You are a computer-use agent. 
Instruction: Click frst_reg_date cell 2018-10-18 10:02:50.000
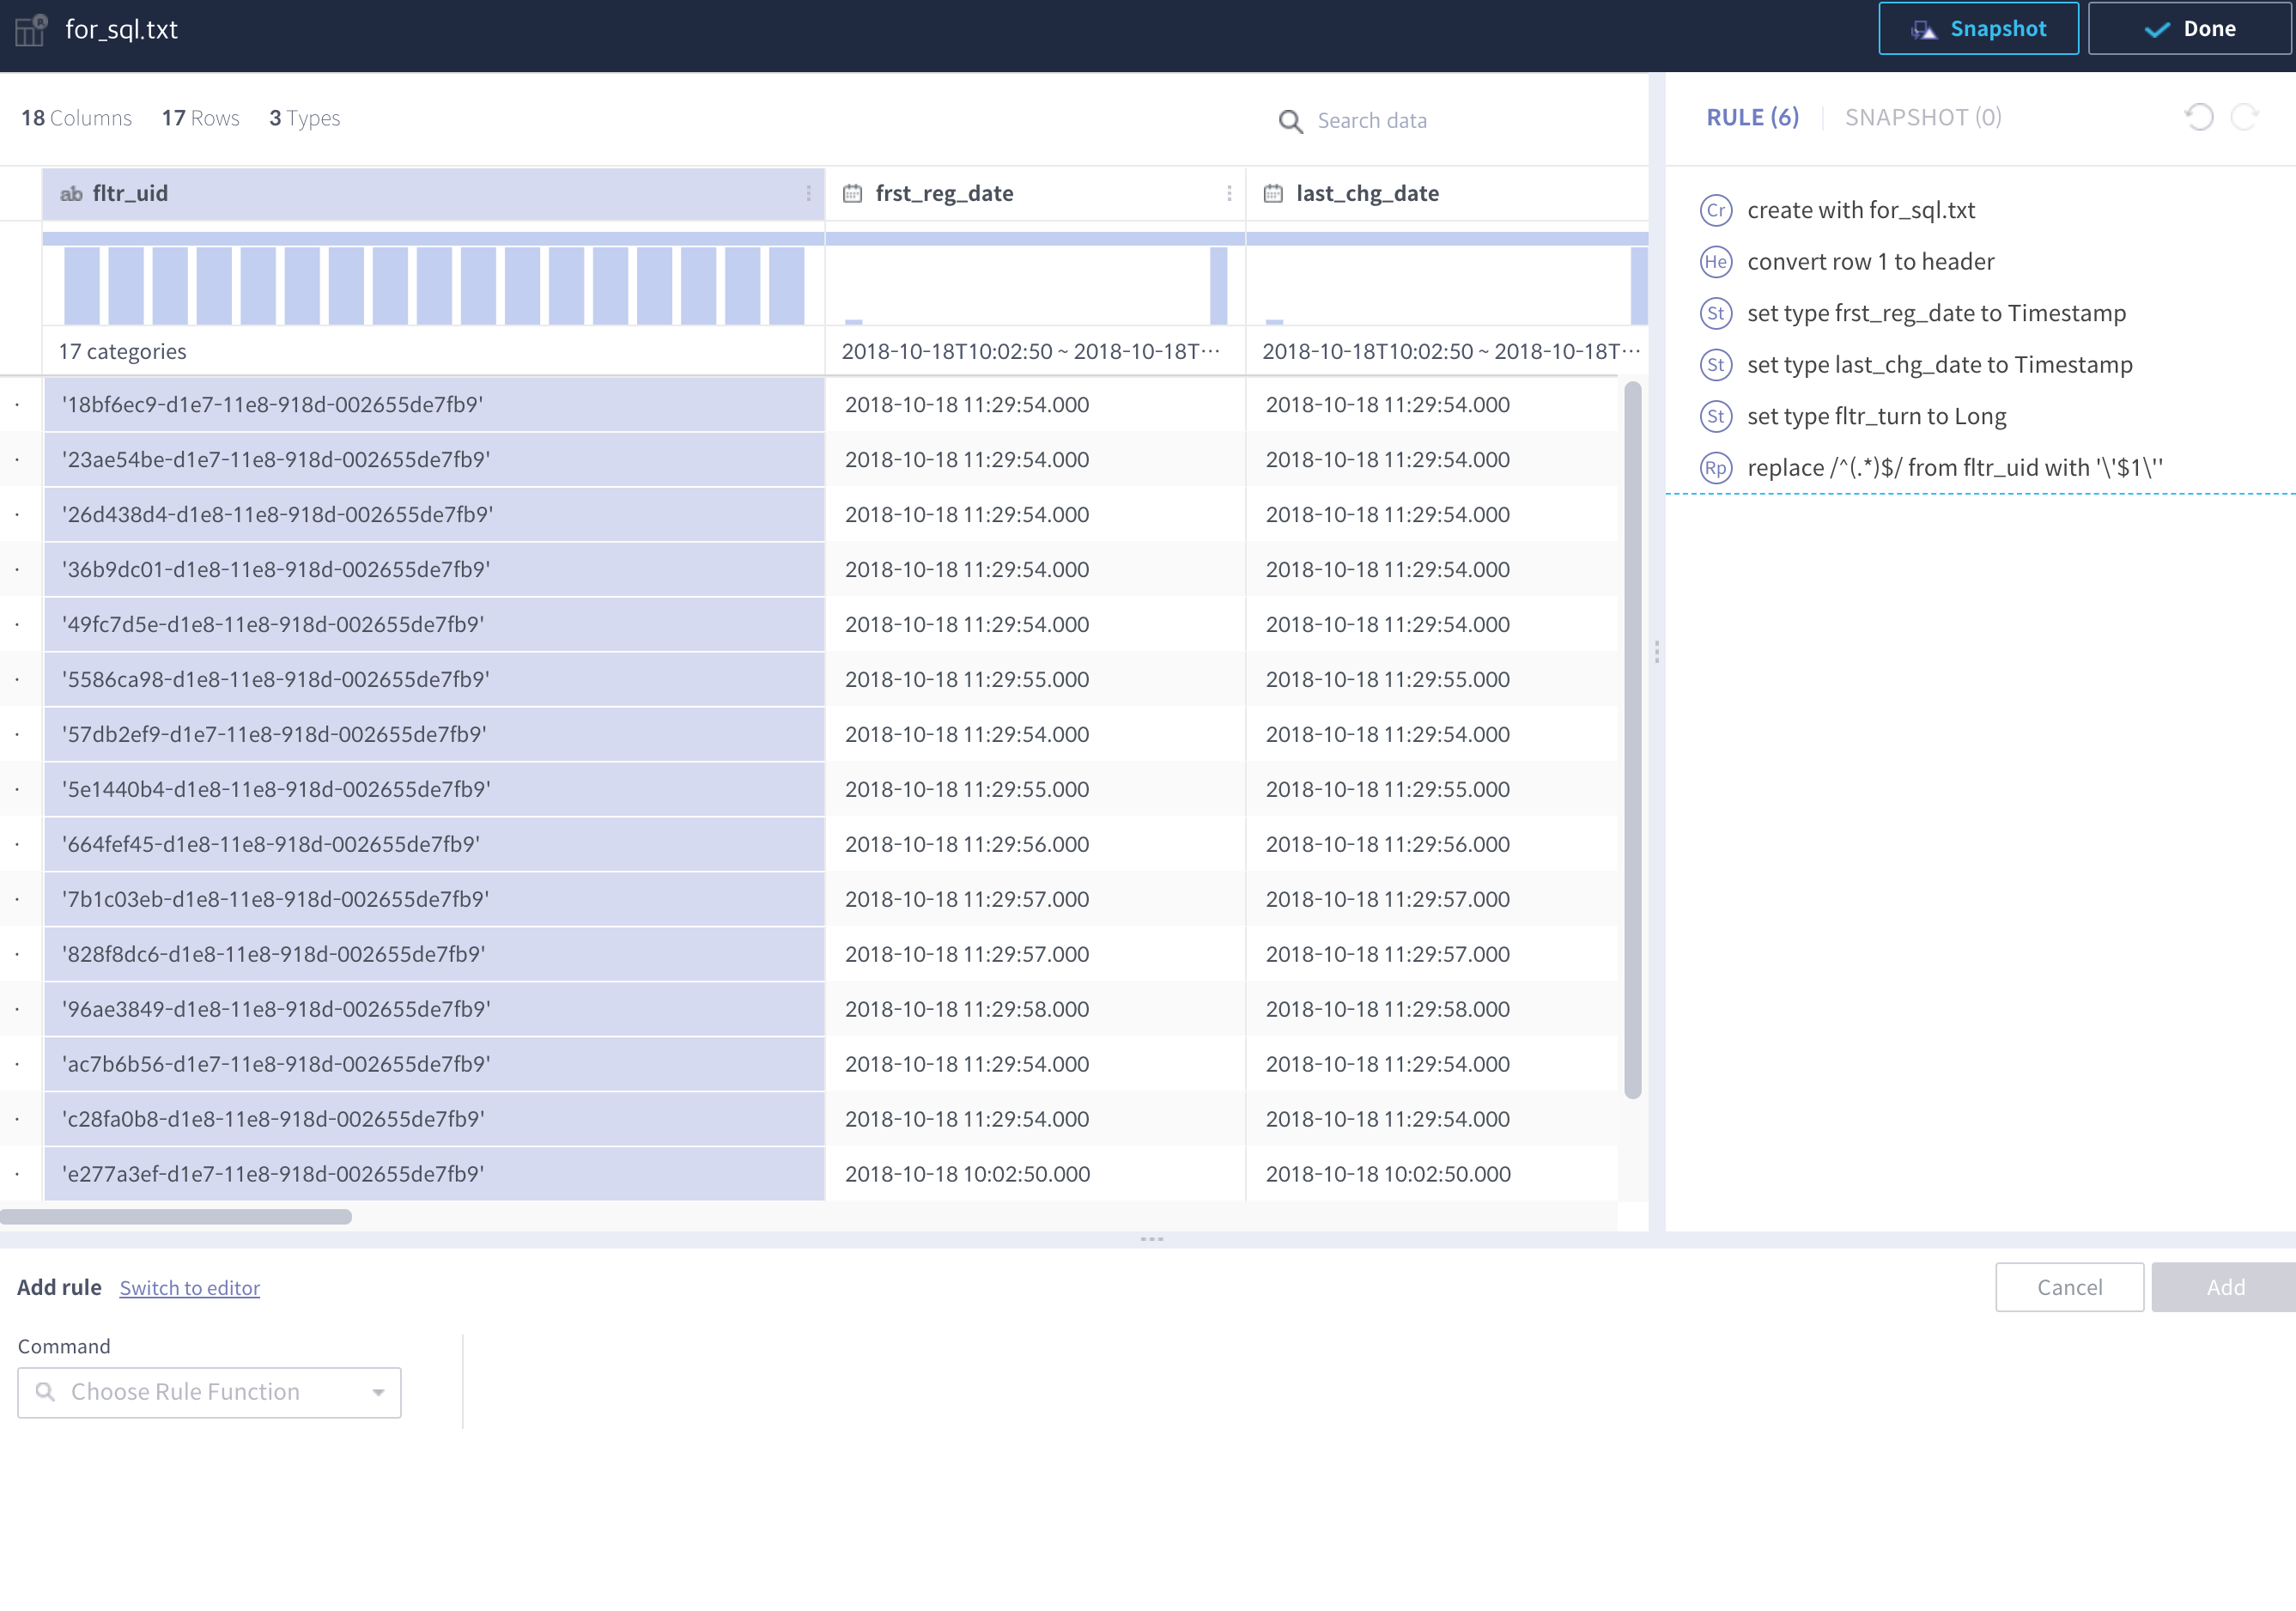pos(1035,1174)
